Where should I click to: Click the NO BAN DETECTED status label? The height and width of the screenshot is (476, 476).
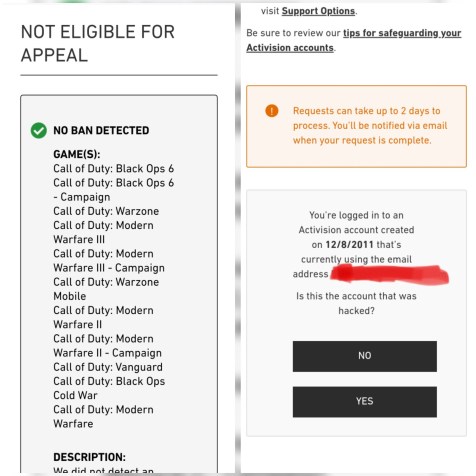click(101, 130)
